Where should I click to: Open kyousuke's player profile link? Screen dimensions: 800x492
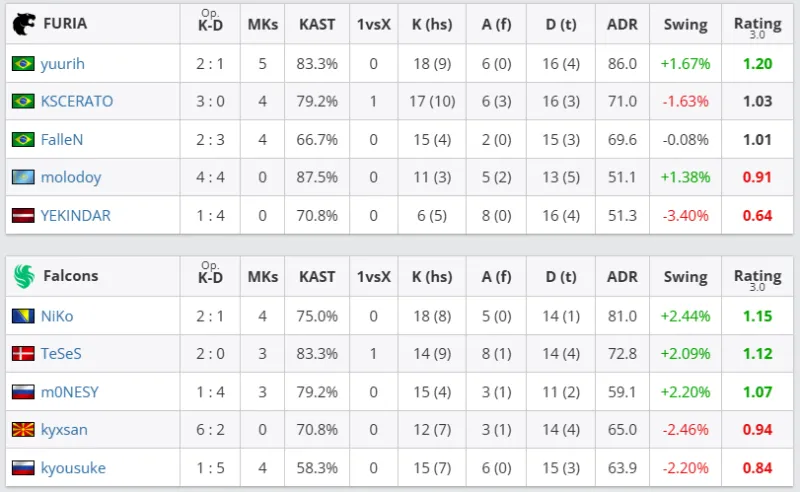(x=72, y=468)
